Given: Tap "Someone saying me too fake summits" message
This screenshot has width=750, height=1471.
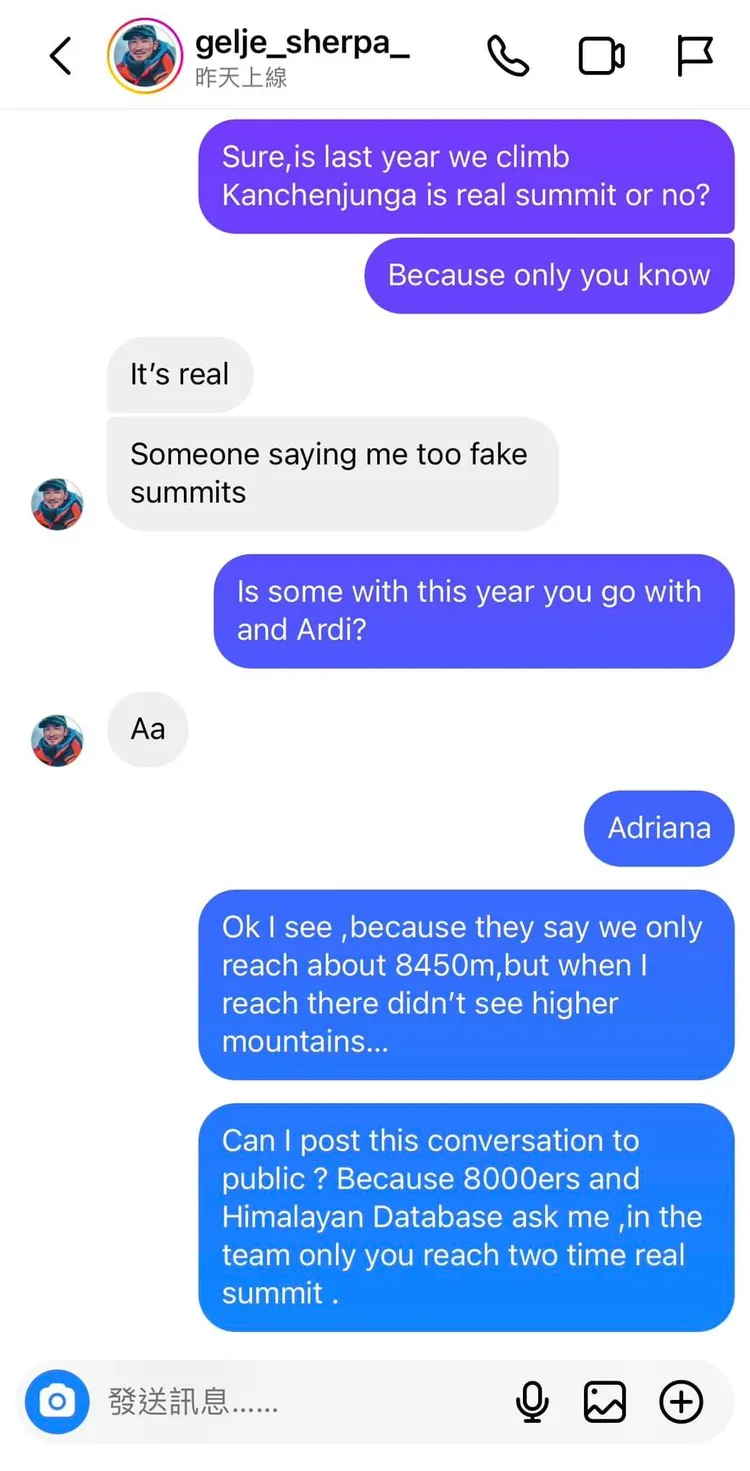Looking at the screenshot, I should coord(332,473).
